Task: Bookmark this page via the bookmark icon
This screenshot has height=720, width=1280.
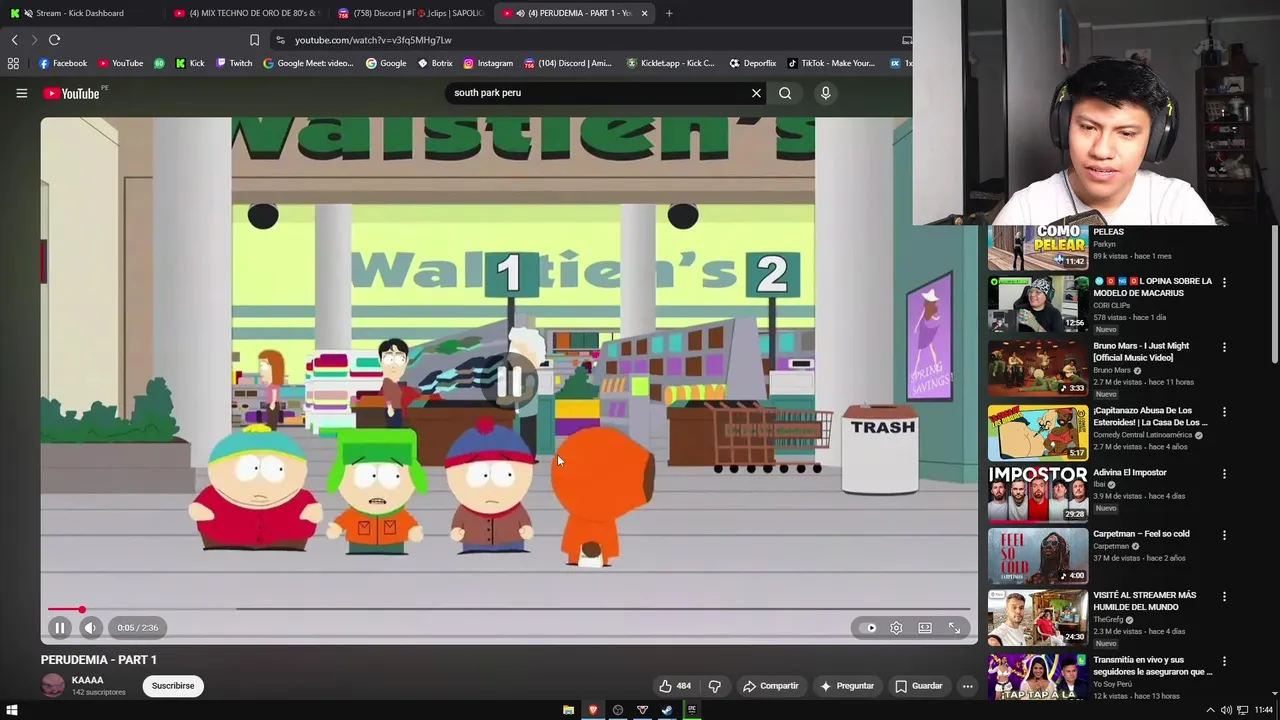Action: point(254,40)
